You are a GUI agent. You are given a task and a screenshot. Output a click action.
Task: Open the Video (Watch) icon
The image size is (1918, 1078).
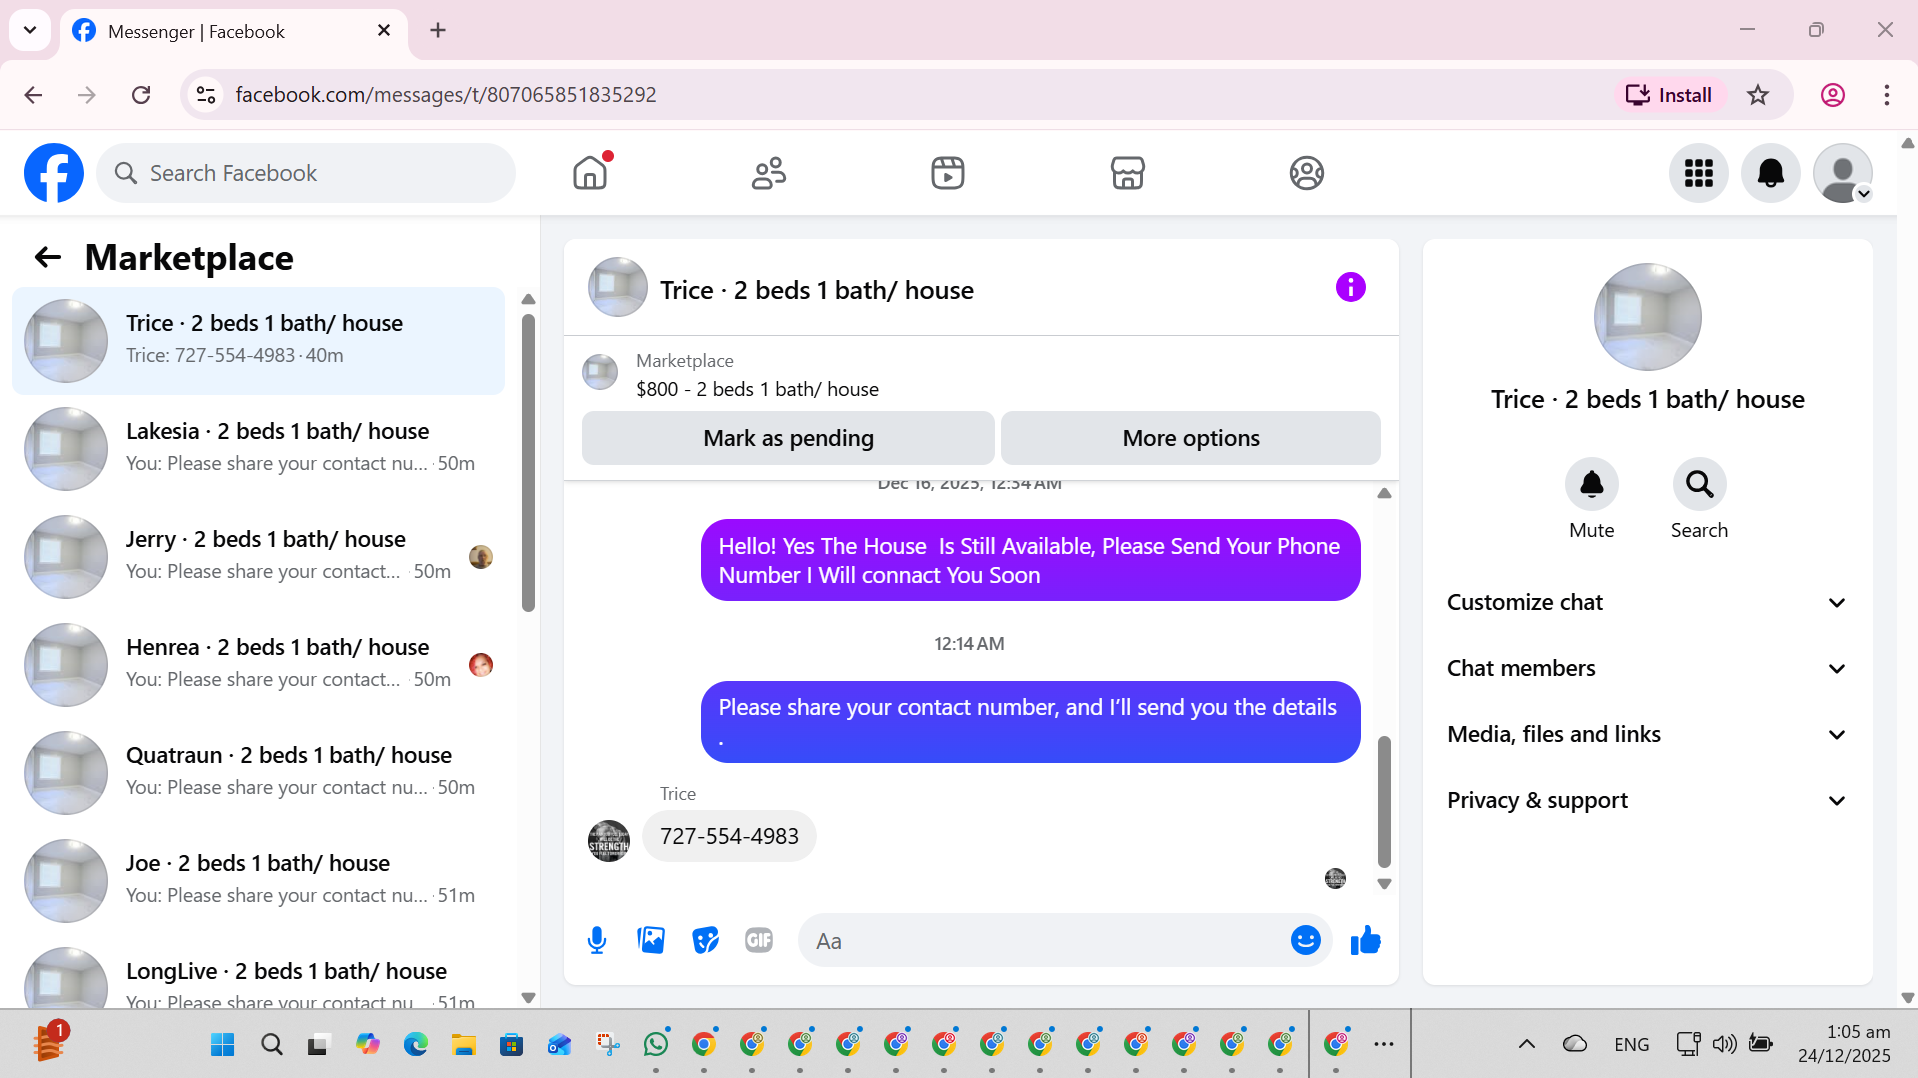(x=948, y=173)
